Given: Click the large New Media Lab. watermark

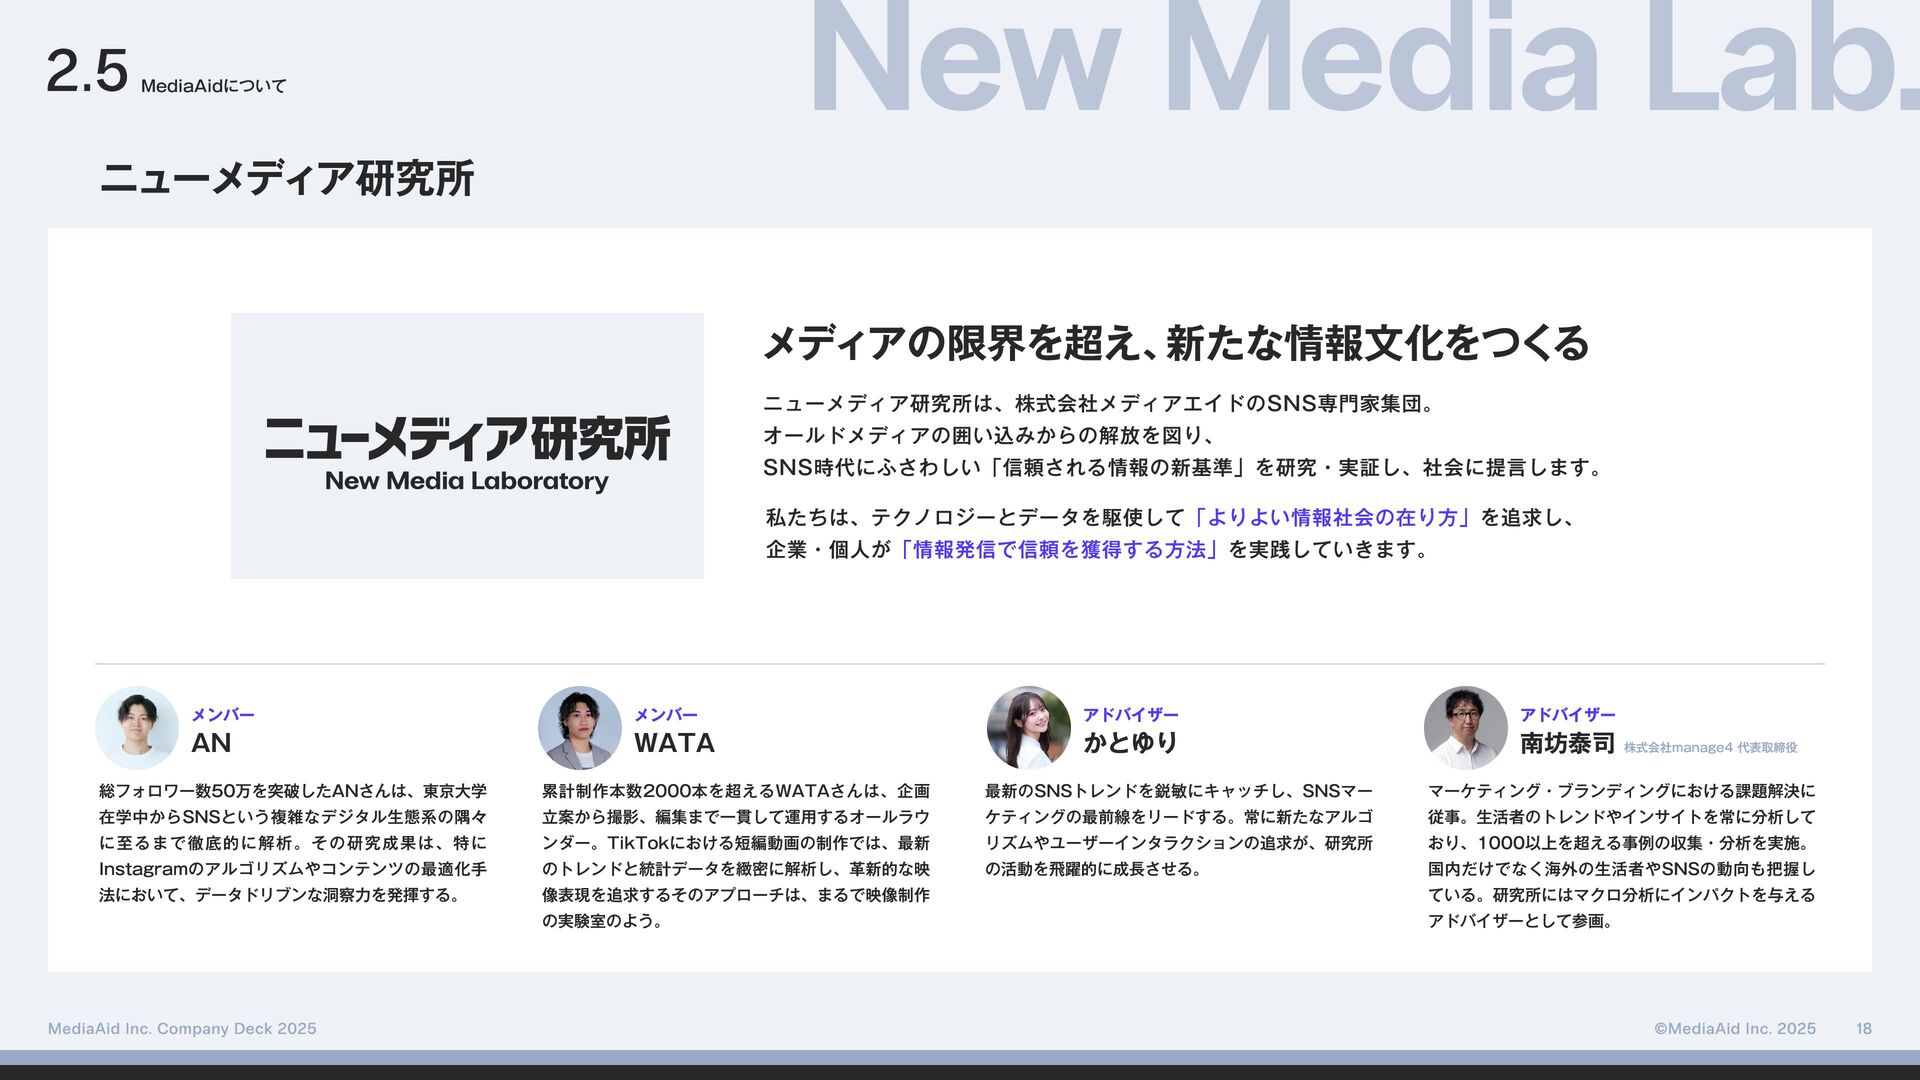Looking at the screenshot, I should (x=1360, y=60).
